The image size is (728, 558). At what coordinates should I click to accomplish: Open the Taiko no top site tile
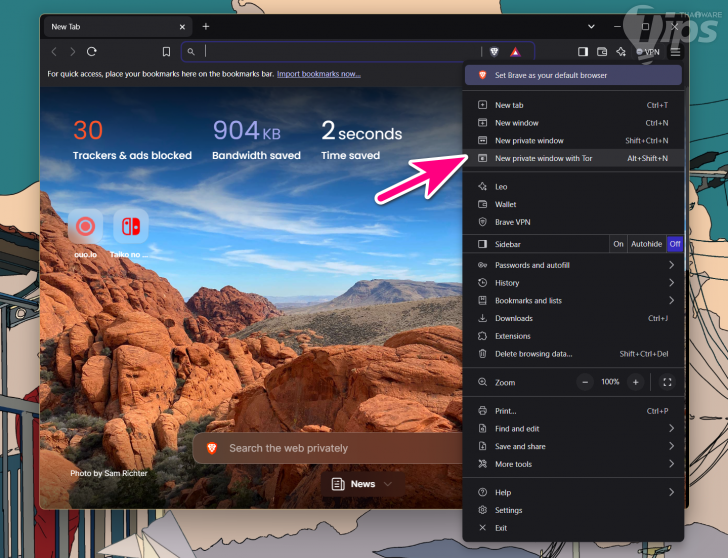[x=130, y=234]
